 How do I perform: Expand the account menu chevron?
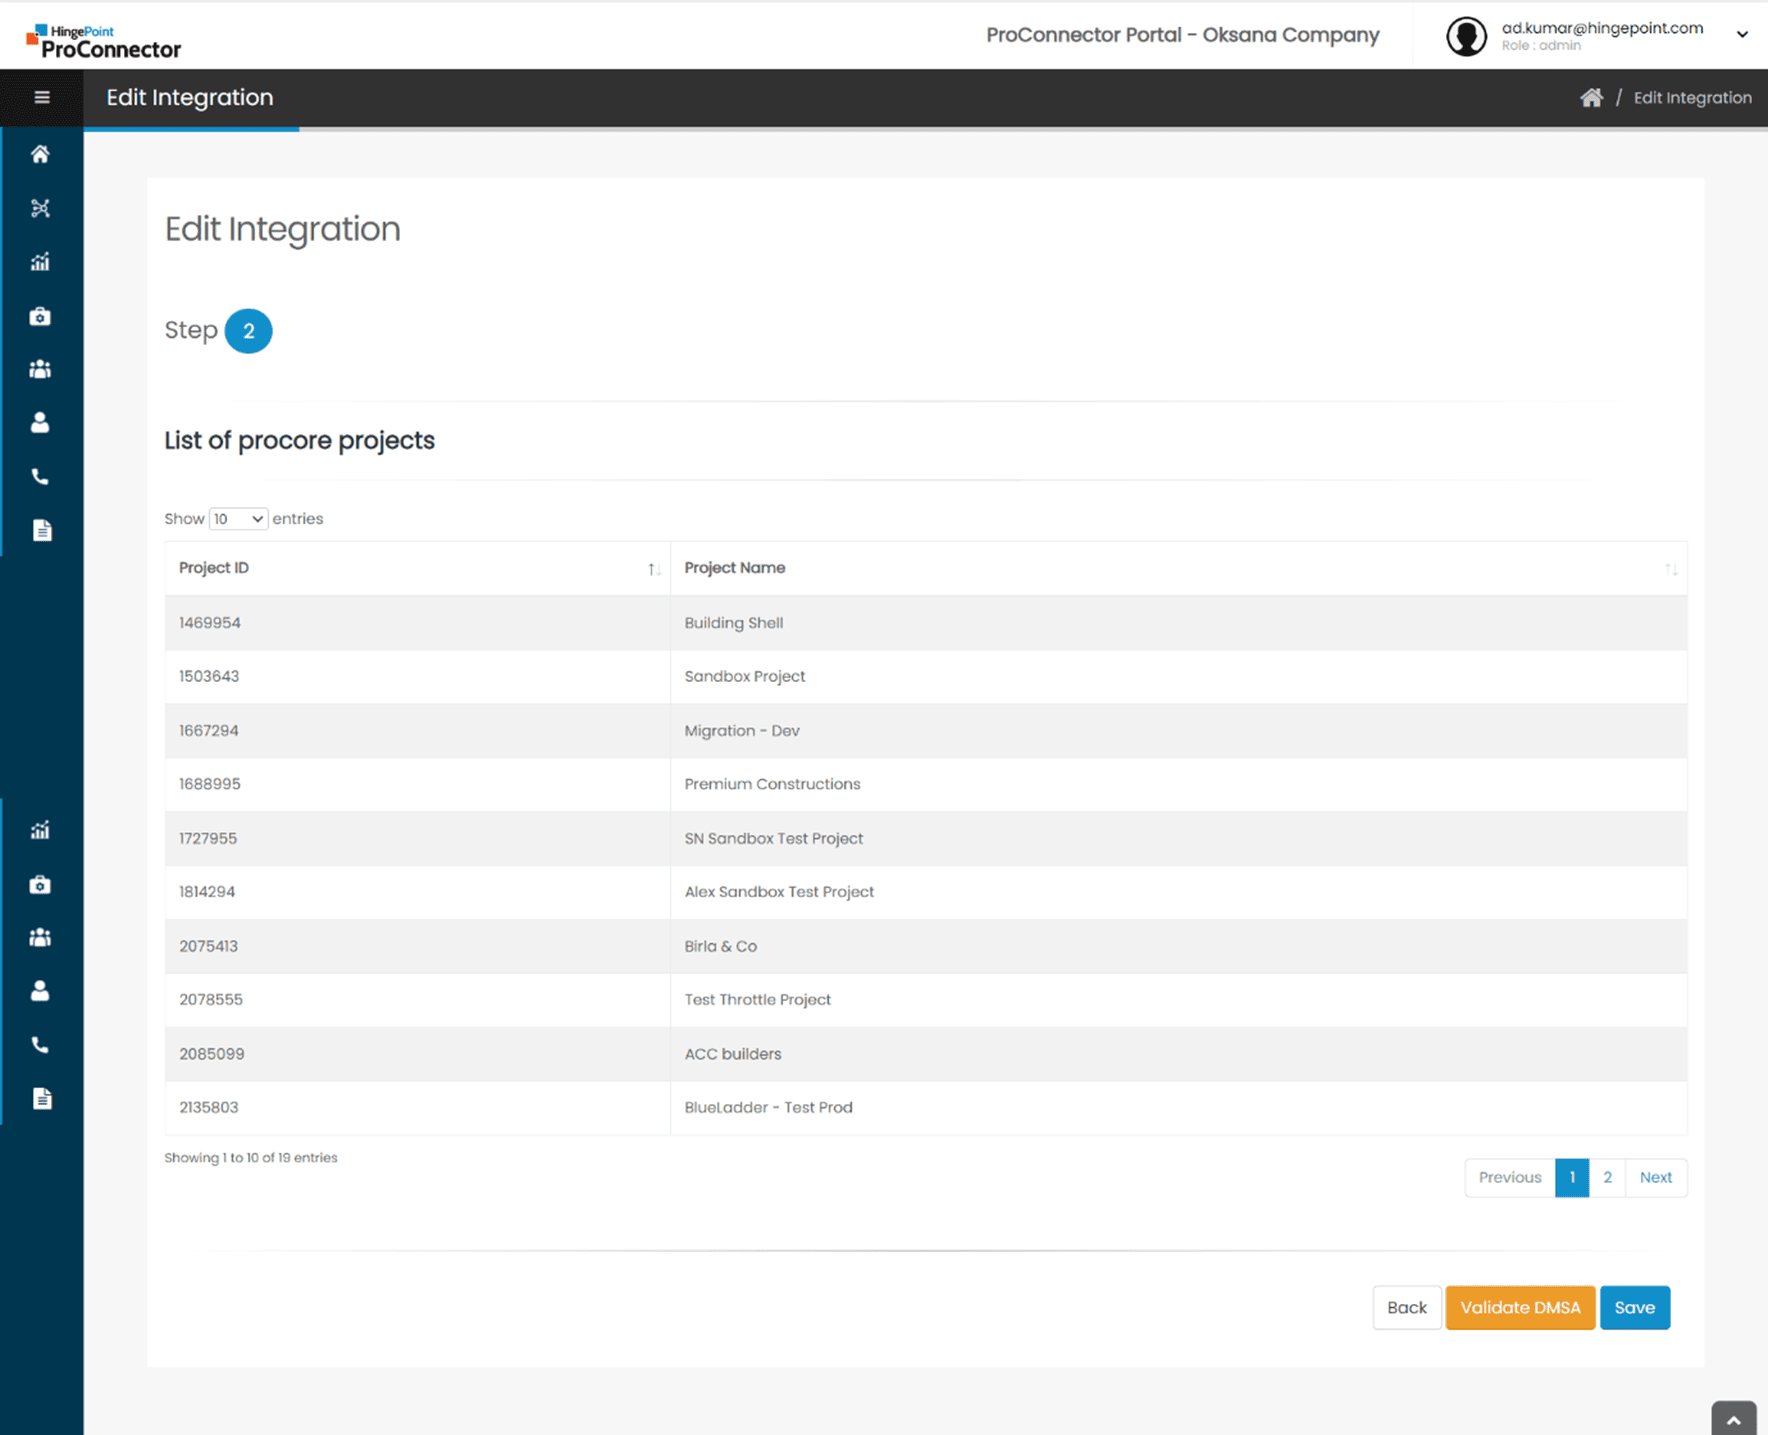[x=1742, y=34]
